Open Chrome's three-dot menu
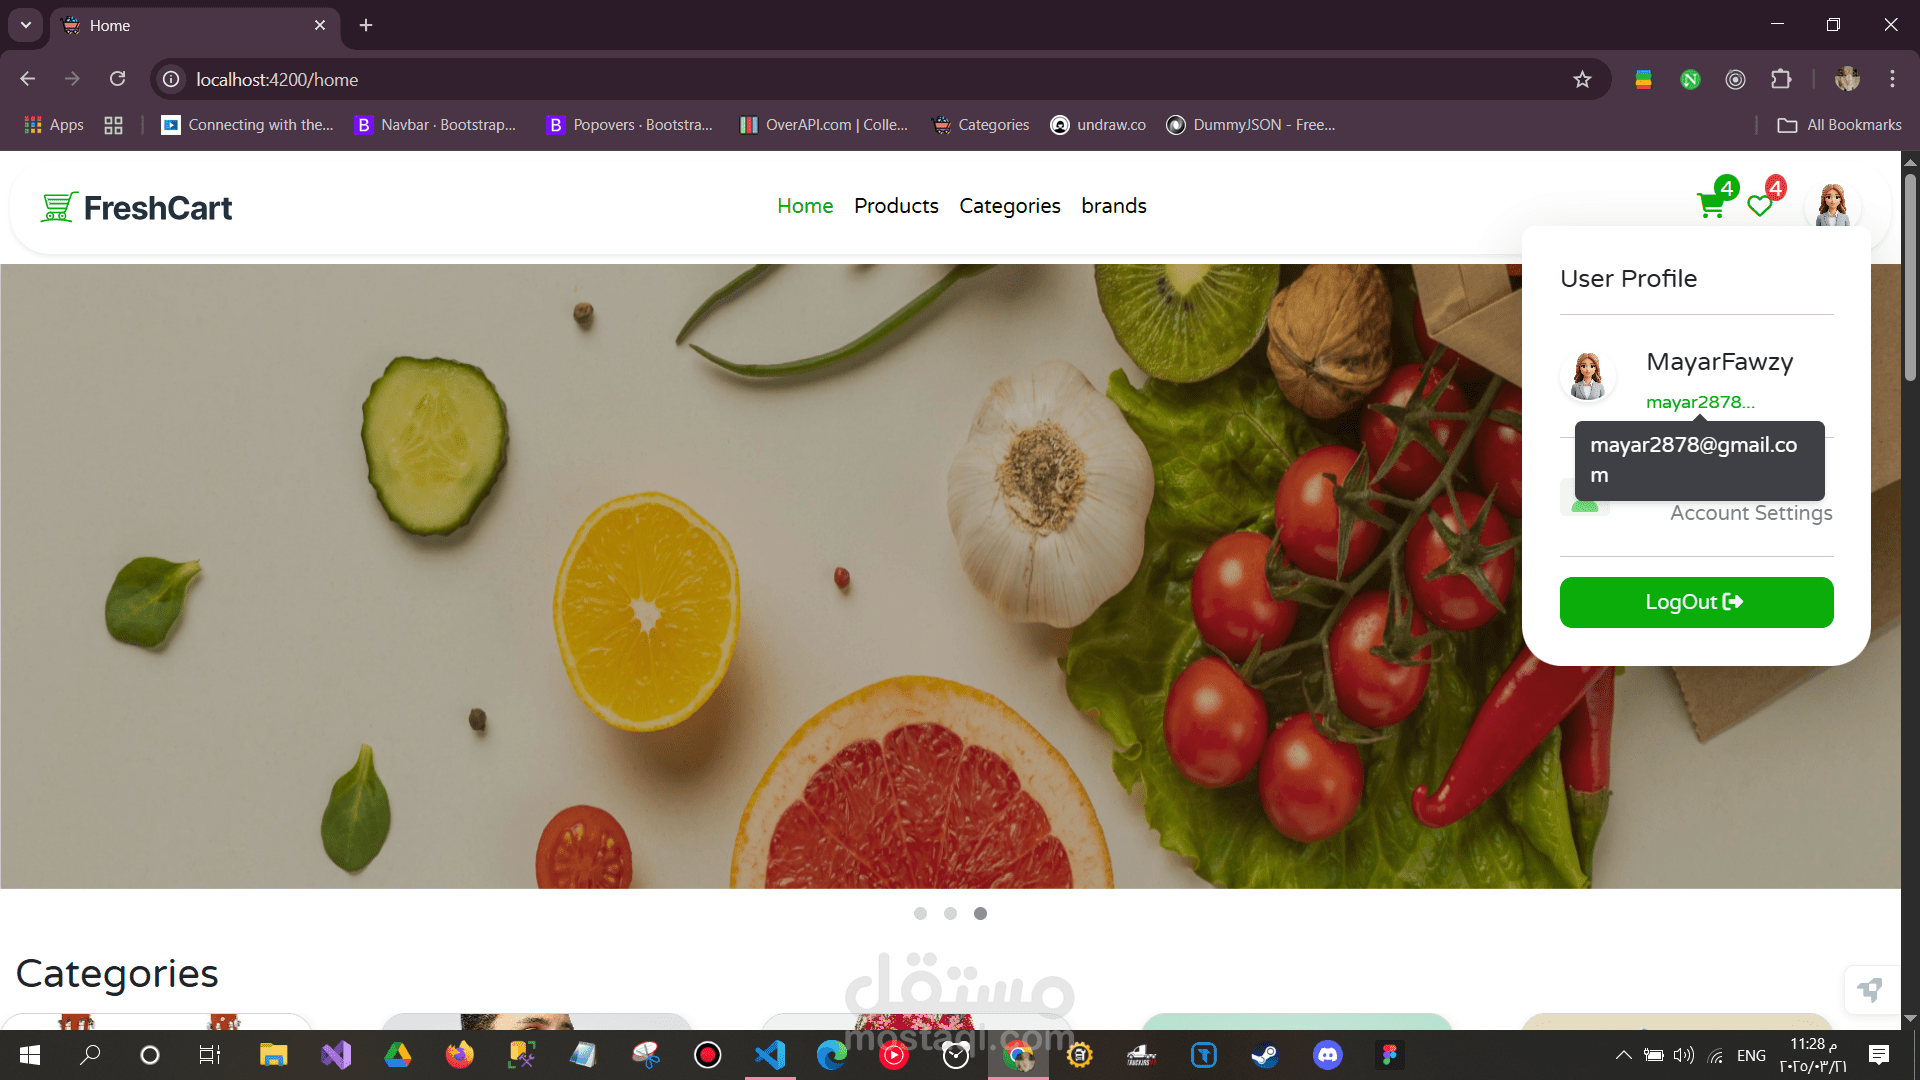 1892,79
